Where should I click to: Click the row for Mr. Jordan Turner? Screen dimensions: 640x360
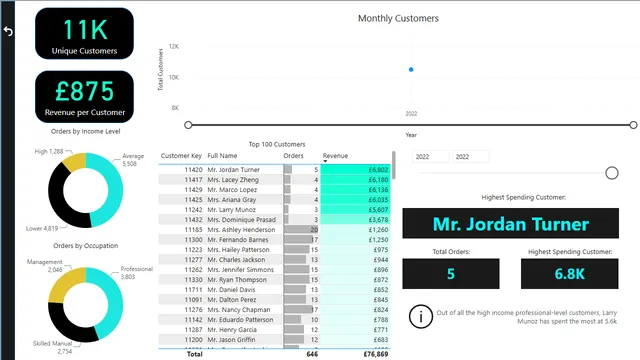274,169
